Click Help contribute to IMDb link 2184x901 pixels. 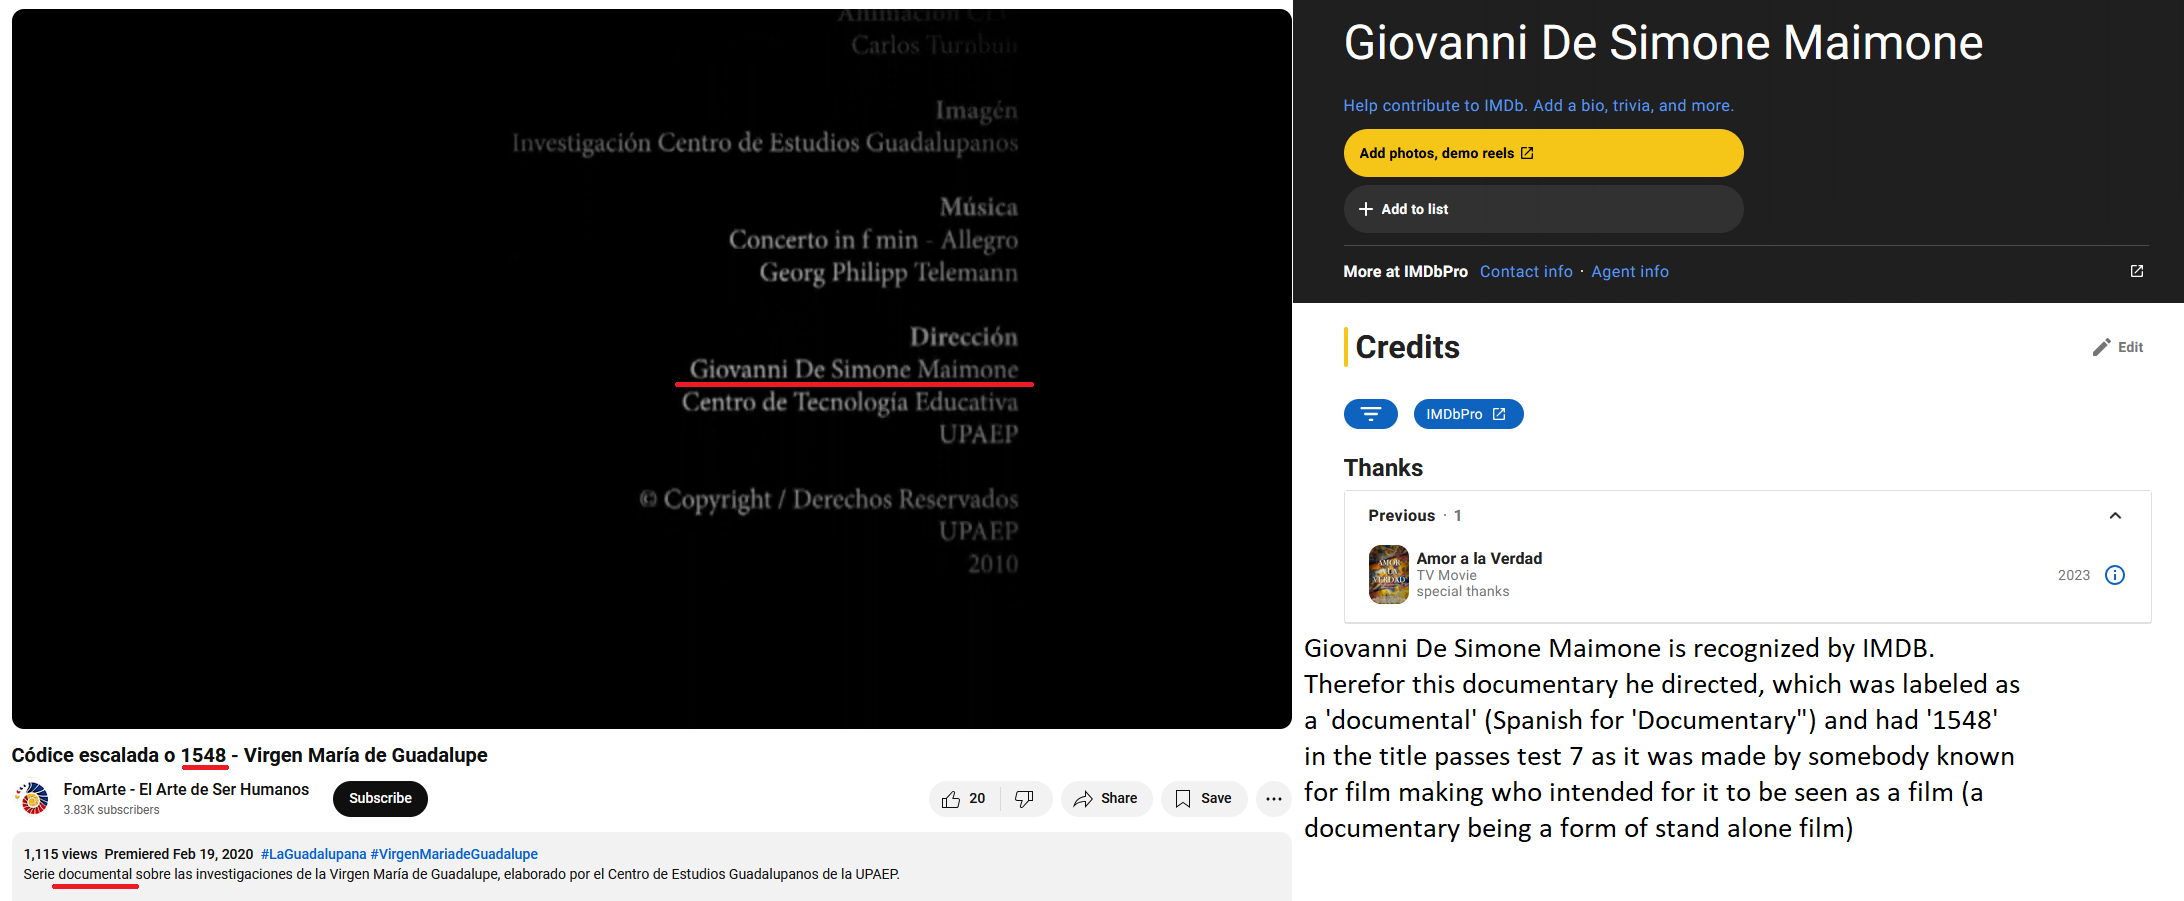click(1538, 105)
